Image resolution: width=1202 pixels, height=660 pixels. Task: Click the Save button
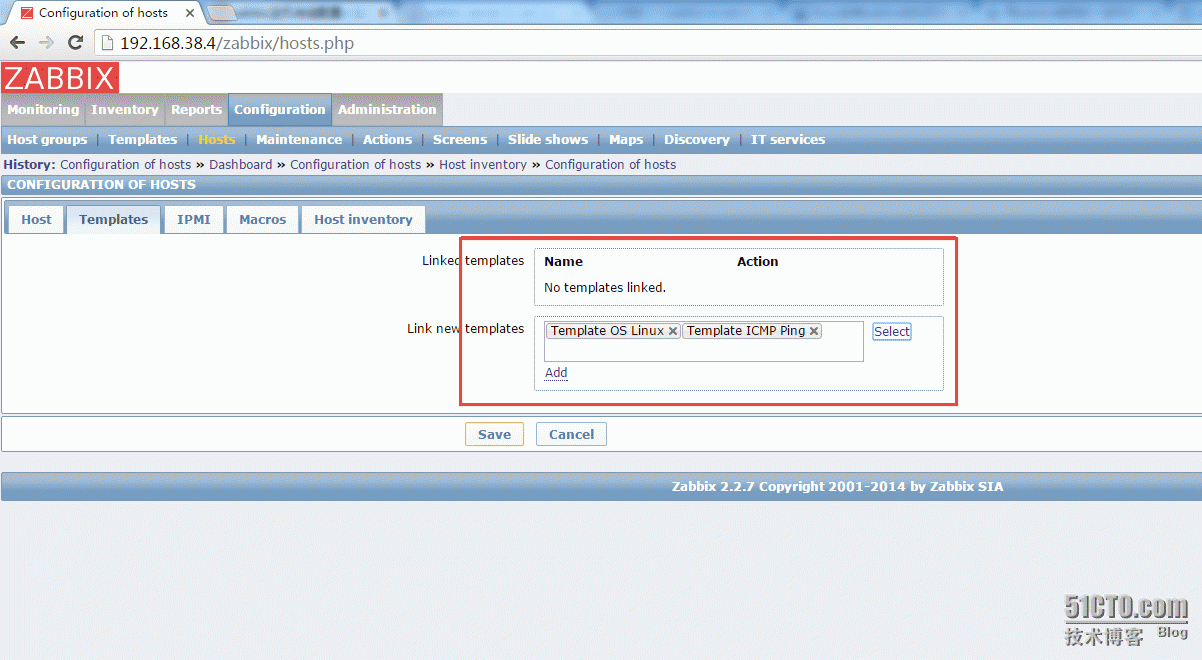point(494,434)
